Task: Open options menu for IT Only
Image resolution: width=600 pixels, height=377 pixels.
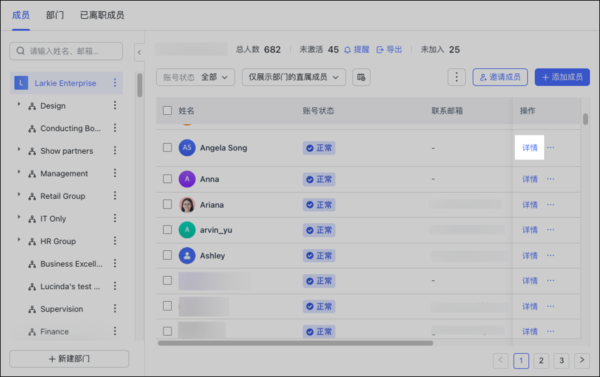Action: (x=115, y=218)
